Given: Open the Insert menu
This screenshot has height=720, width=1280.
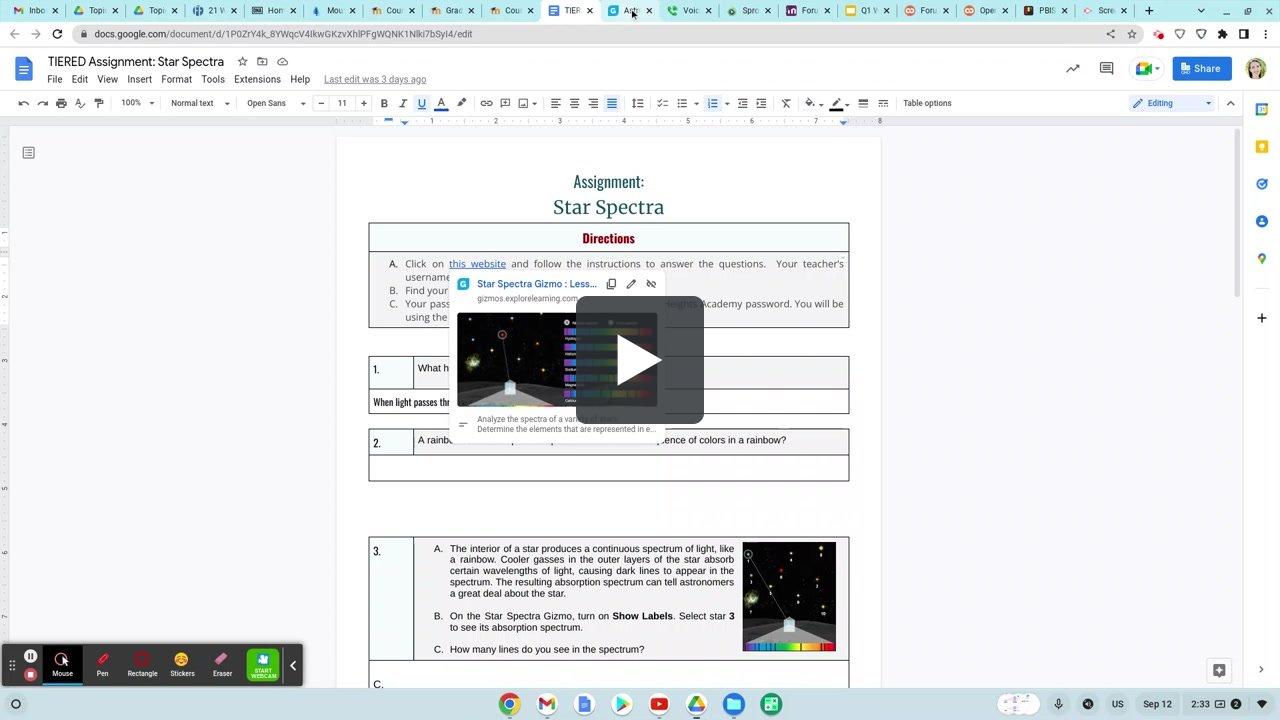Looking at the screenshot, I should tap(139, 79).
